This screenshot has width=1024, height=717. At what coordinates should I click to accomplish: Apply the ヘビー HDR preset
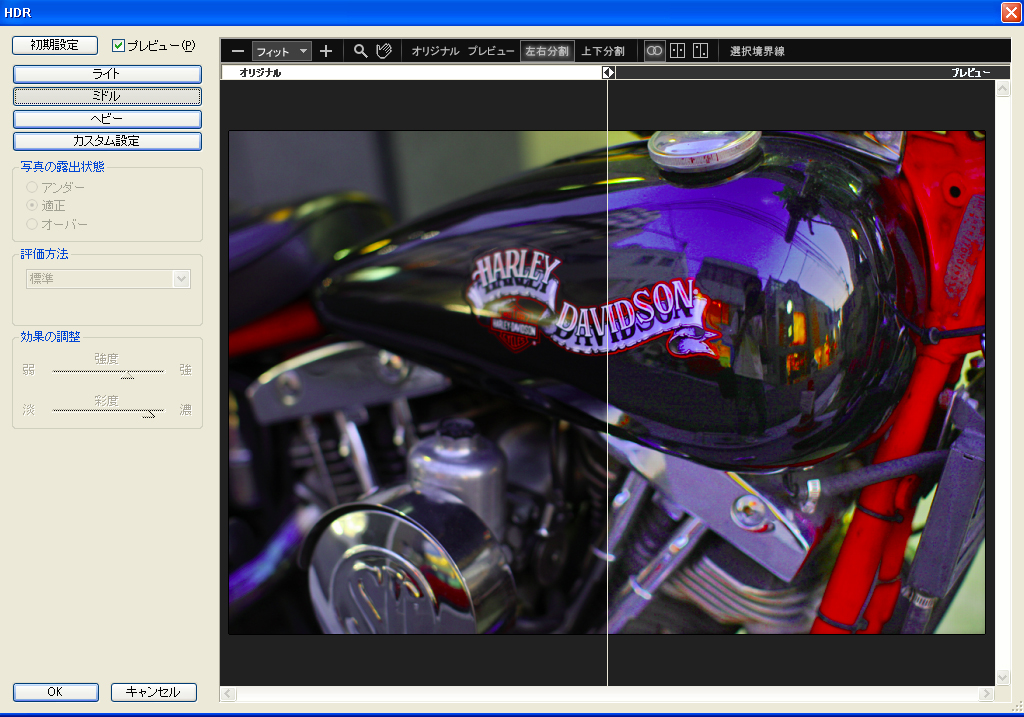[106, 119]
